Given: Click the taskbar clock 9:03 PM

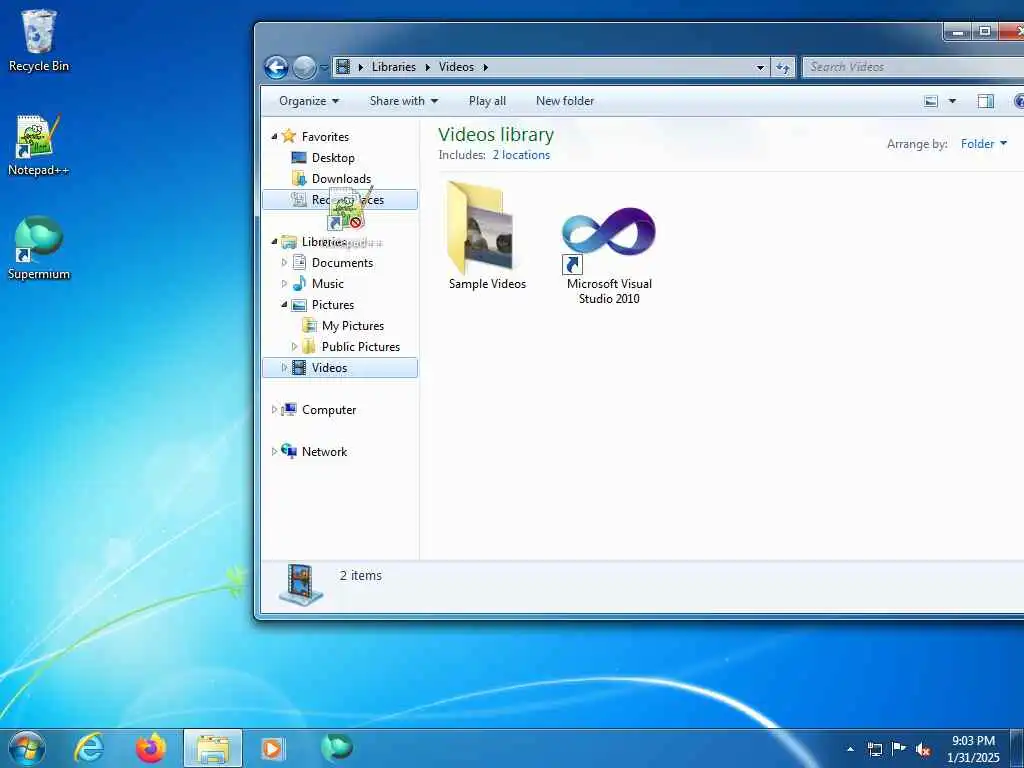Looking at the screenshot, I should pos(973,741).
